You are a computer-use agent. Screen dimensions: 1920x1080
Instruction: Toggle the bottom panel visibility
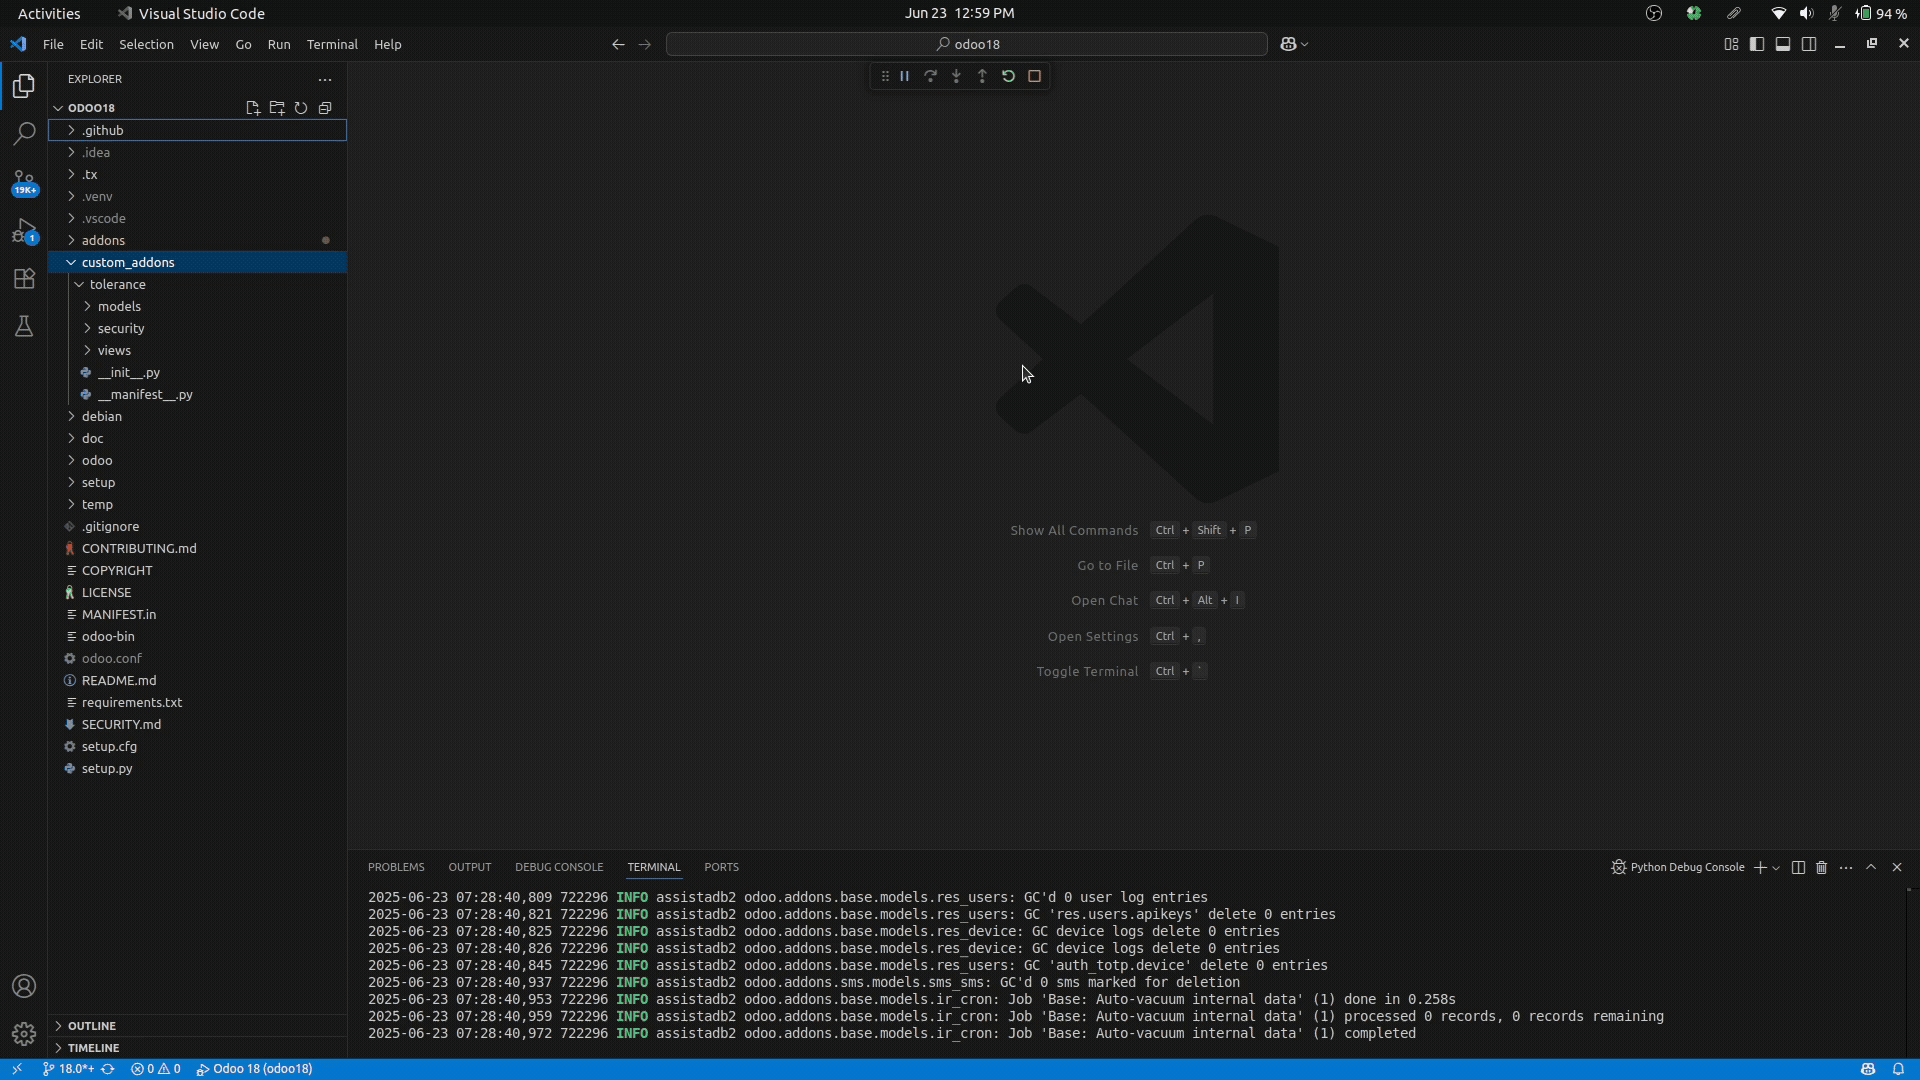point(1783,44)
